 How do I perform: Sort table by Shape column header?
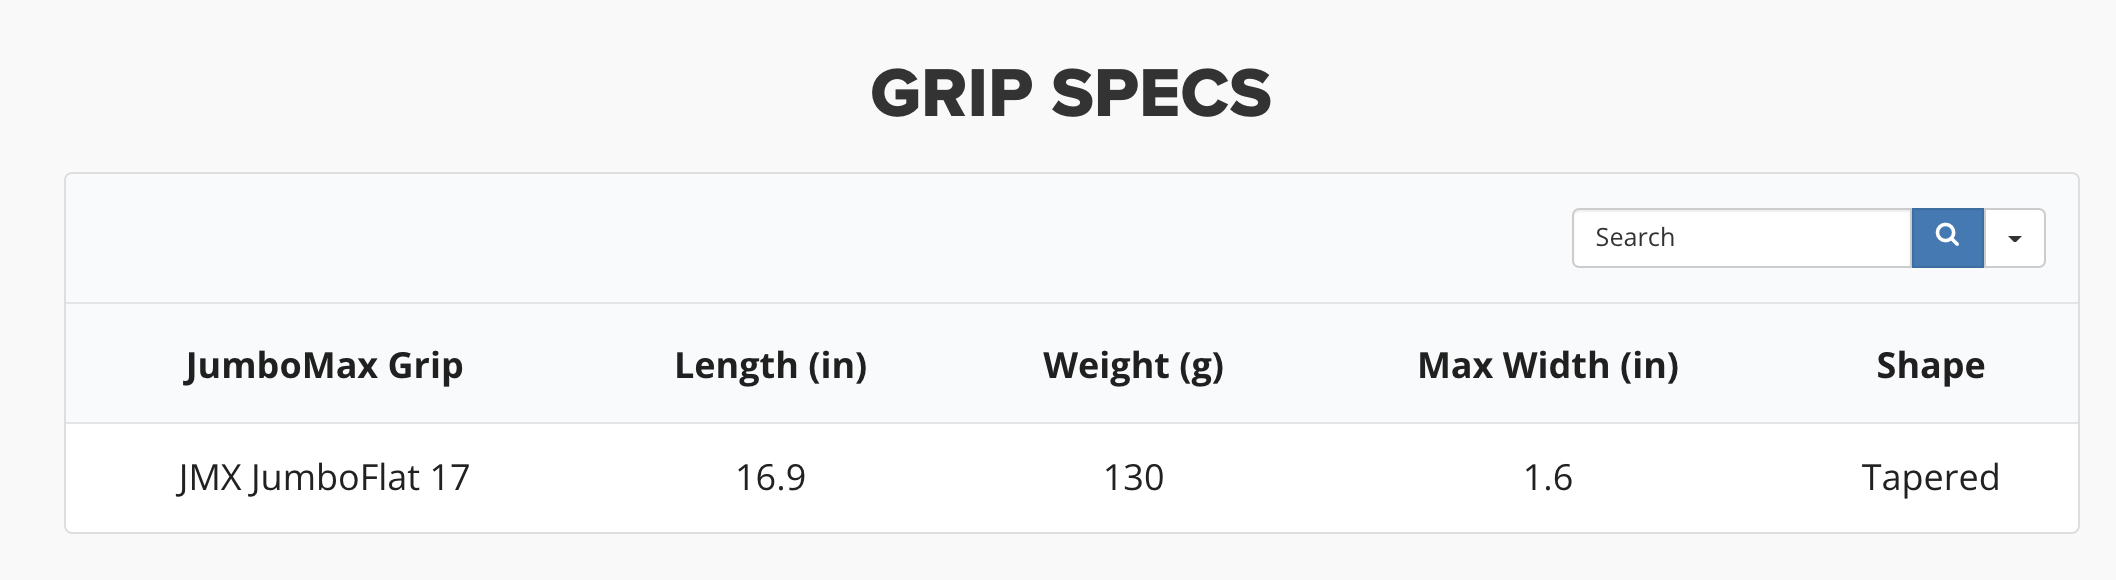1931,365
